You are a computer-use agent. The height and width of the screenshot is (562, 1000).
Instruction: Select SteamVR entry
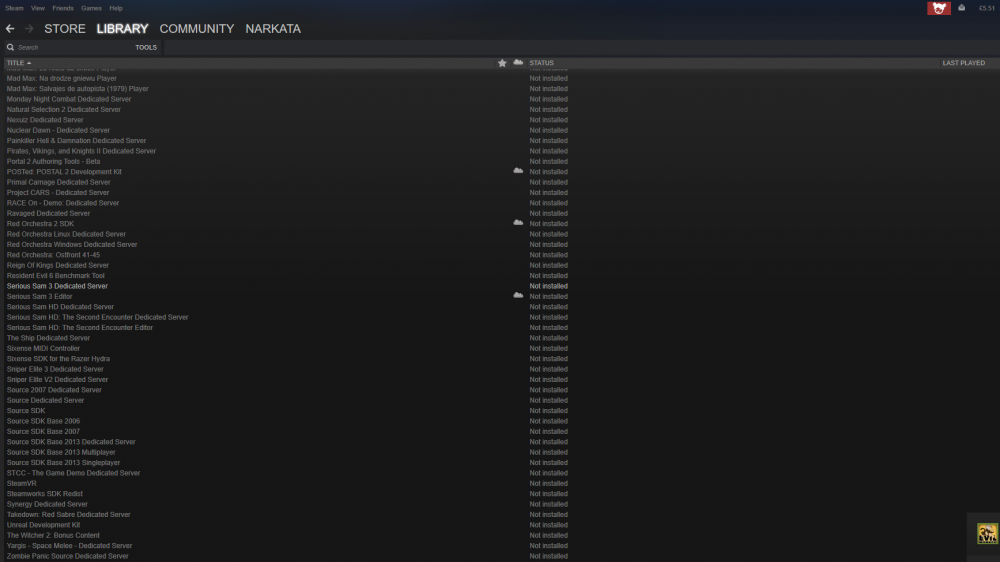point(22,484)
